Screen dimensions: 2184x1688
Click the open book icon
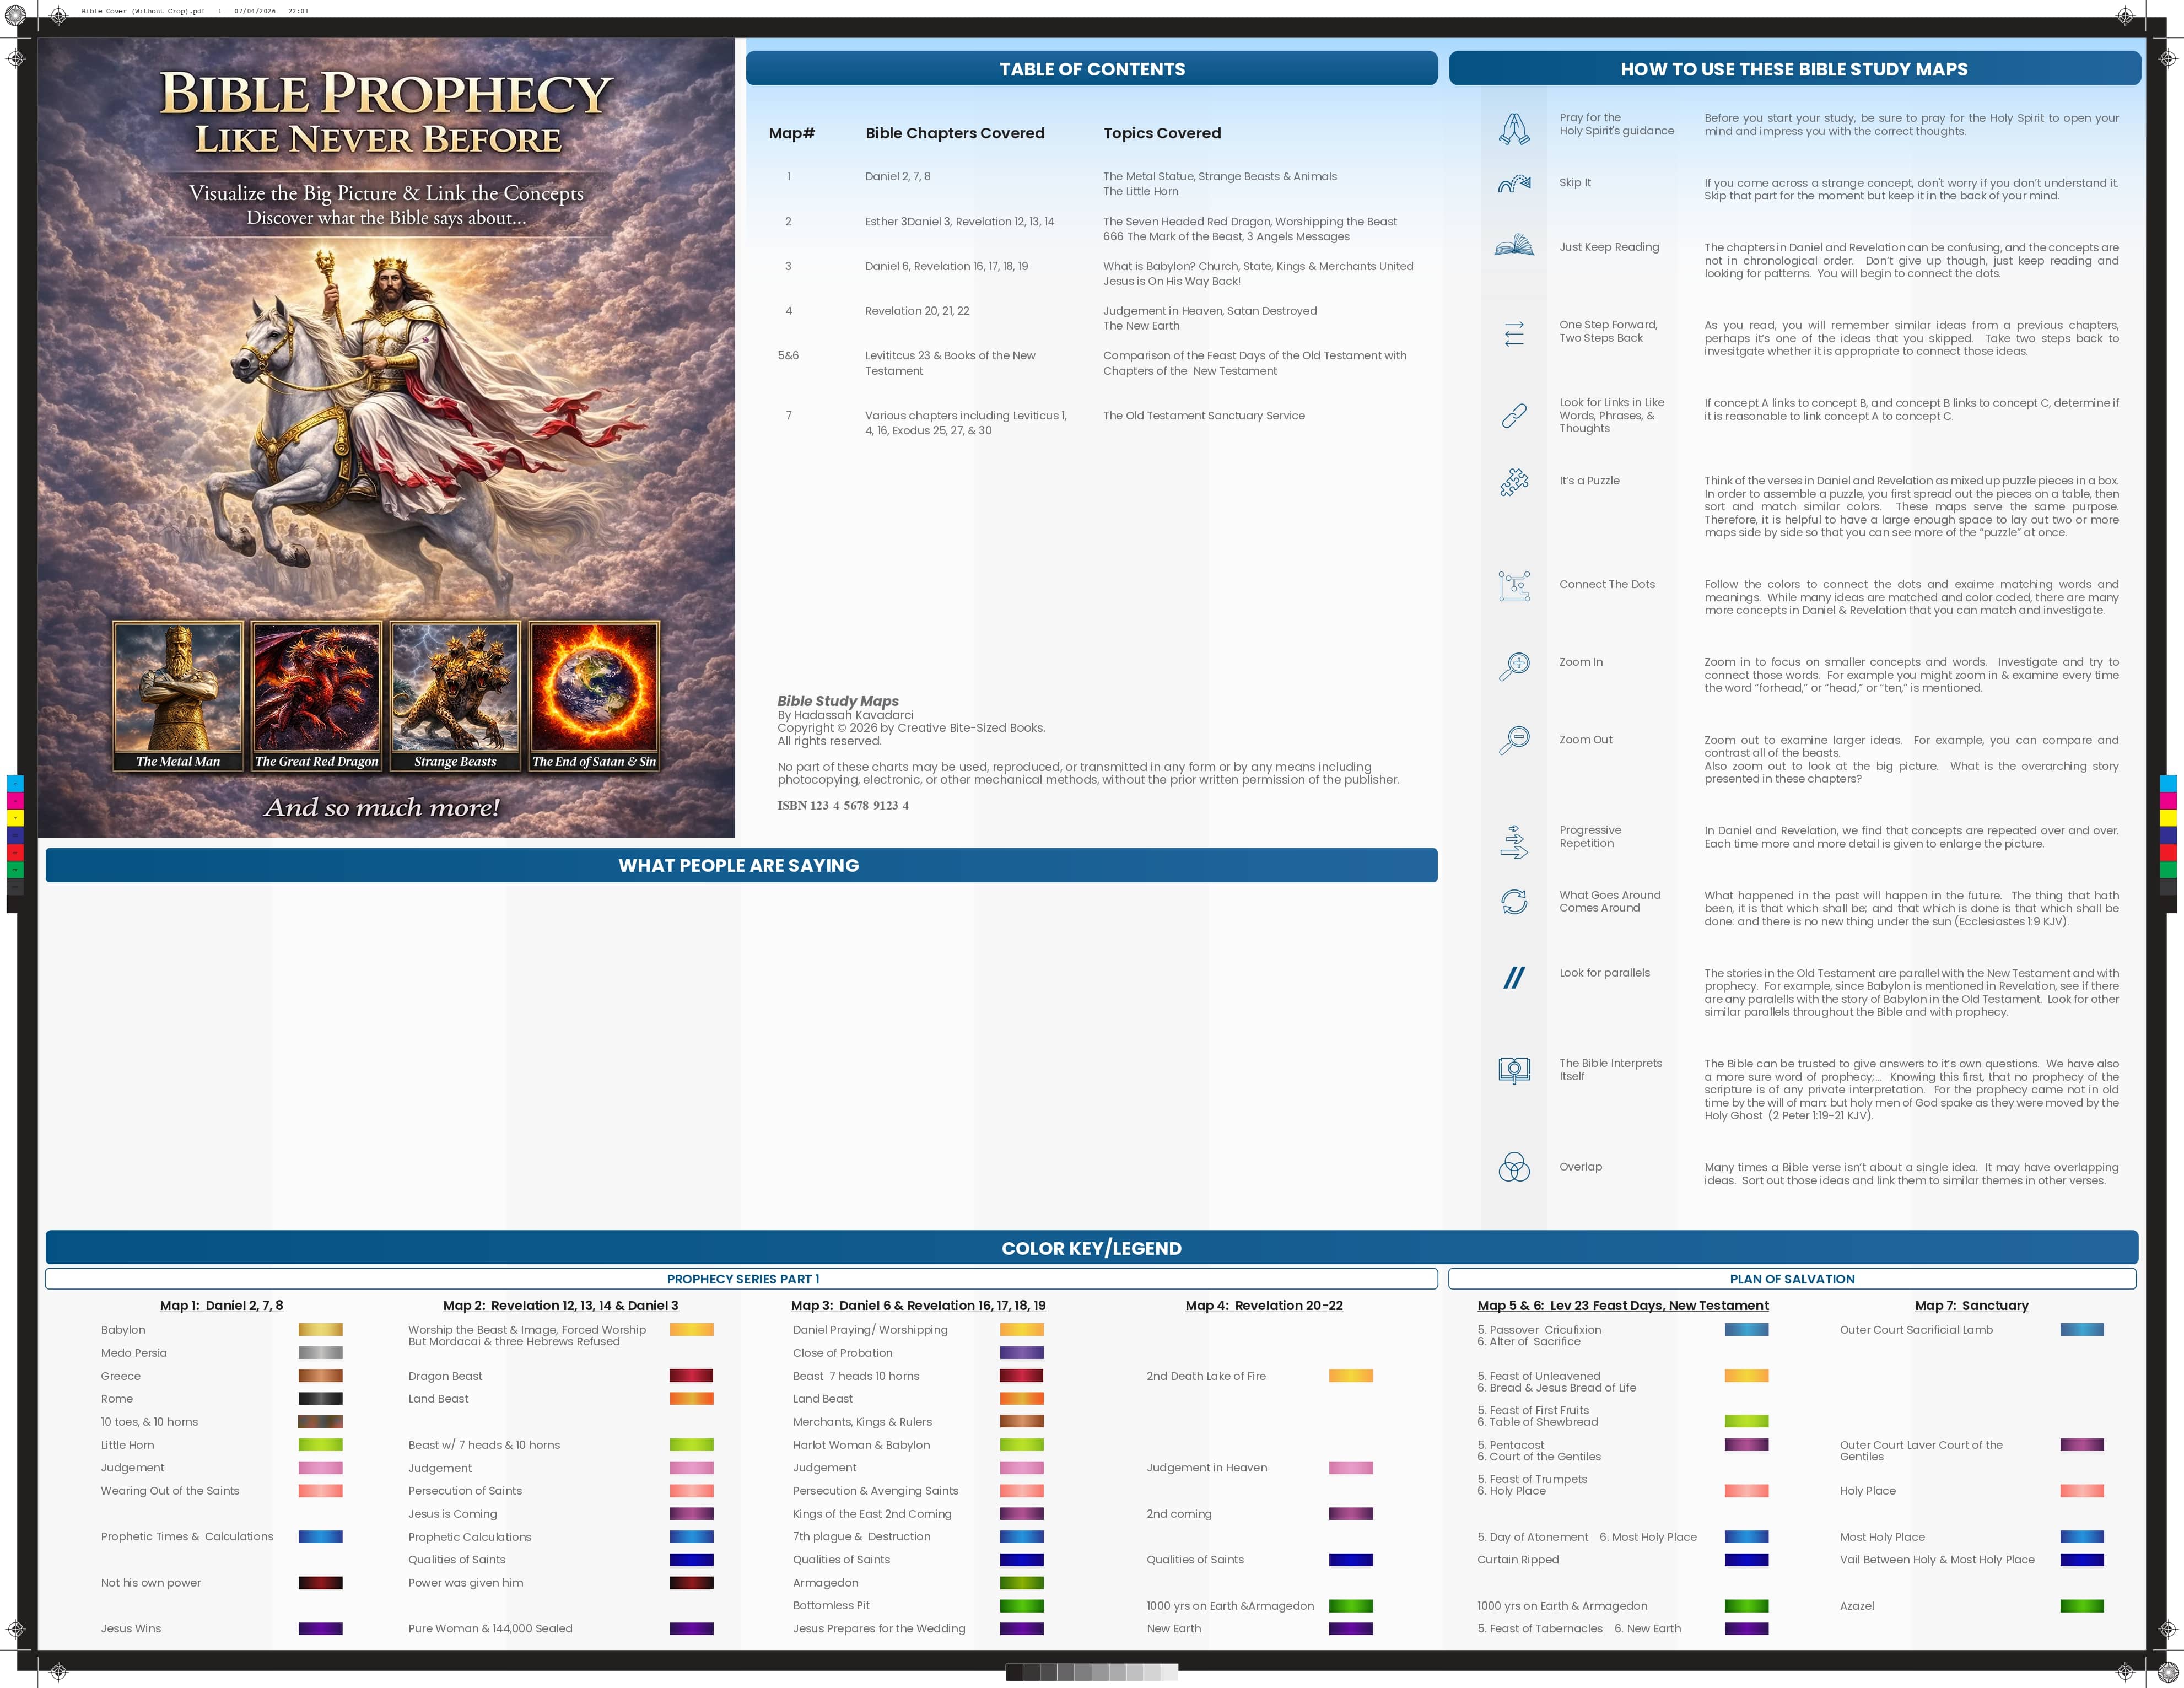click(x=1514, y=245)
